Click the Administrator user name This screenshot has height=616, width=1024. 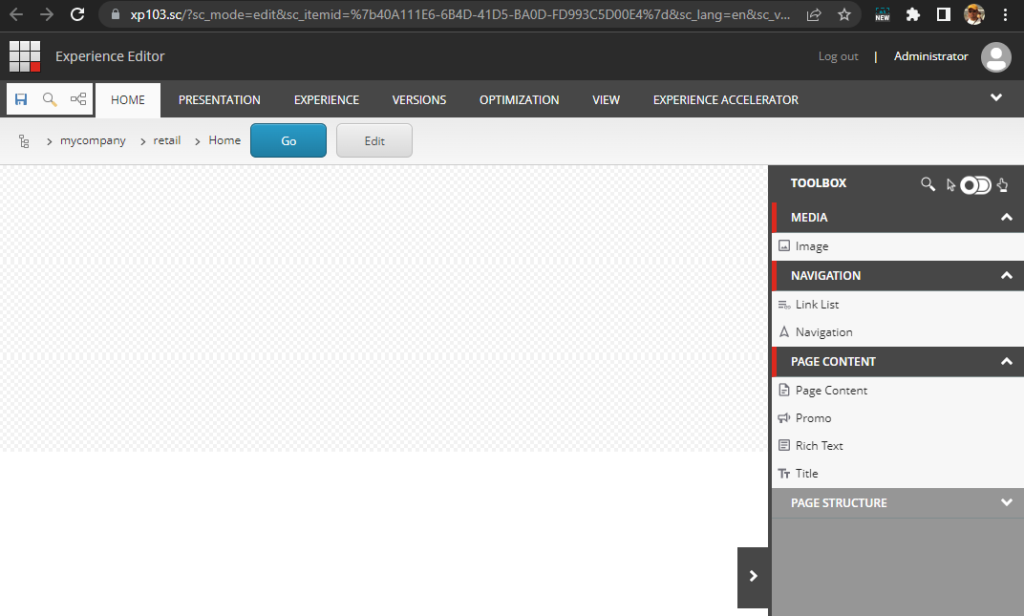(931, 56)
